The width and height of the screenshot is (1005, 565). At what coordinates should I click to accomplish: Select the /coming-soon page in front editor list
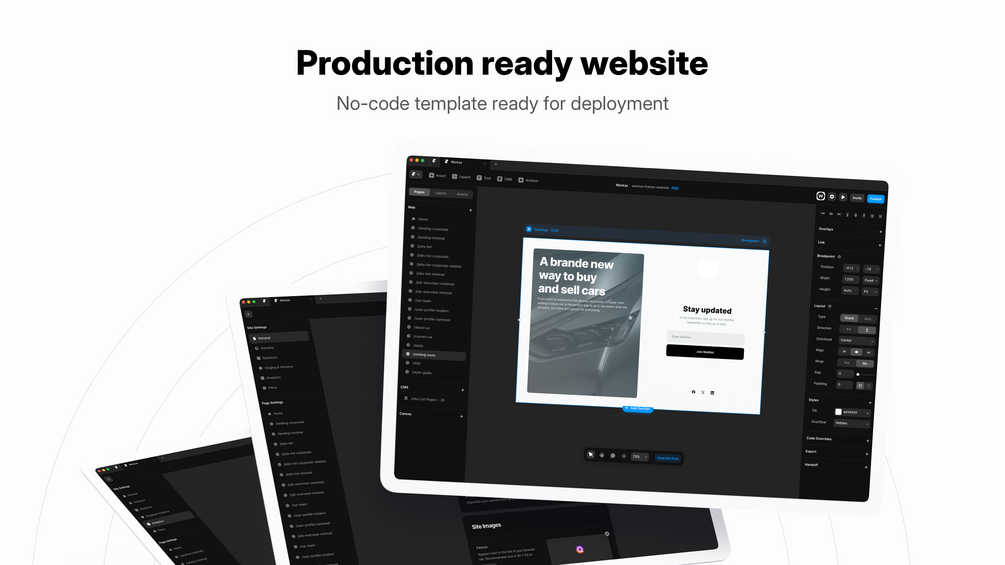click(435, 354)
